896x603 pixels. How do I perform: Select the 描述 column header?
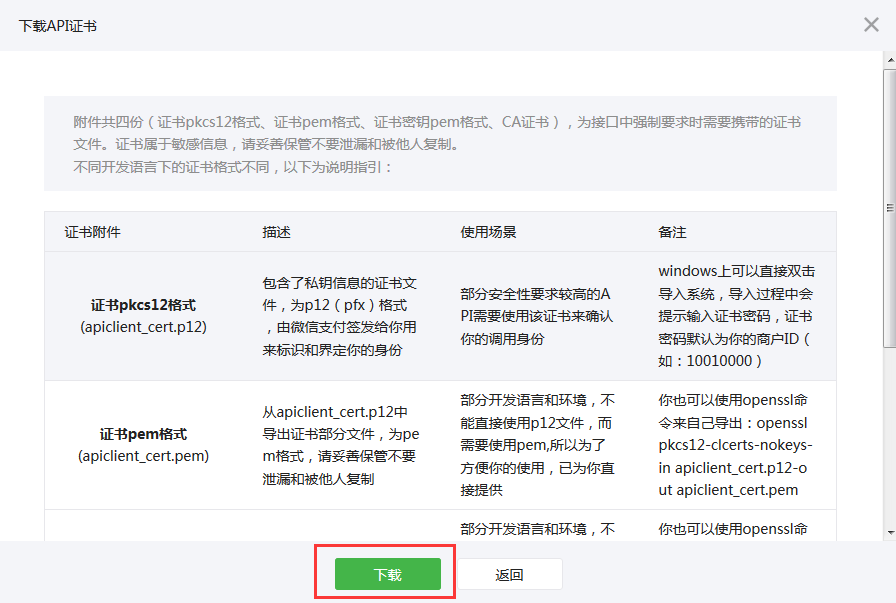tap(276, 232)
